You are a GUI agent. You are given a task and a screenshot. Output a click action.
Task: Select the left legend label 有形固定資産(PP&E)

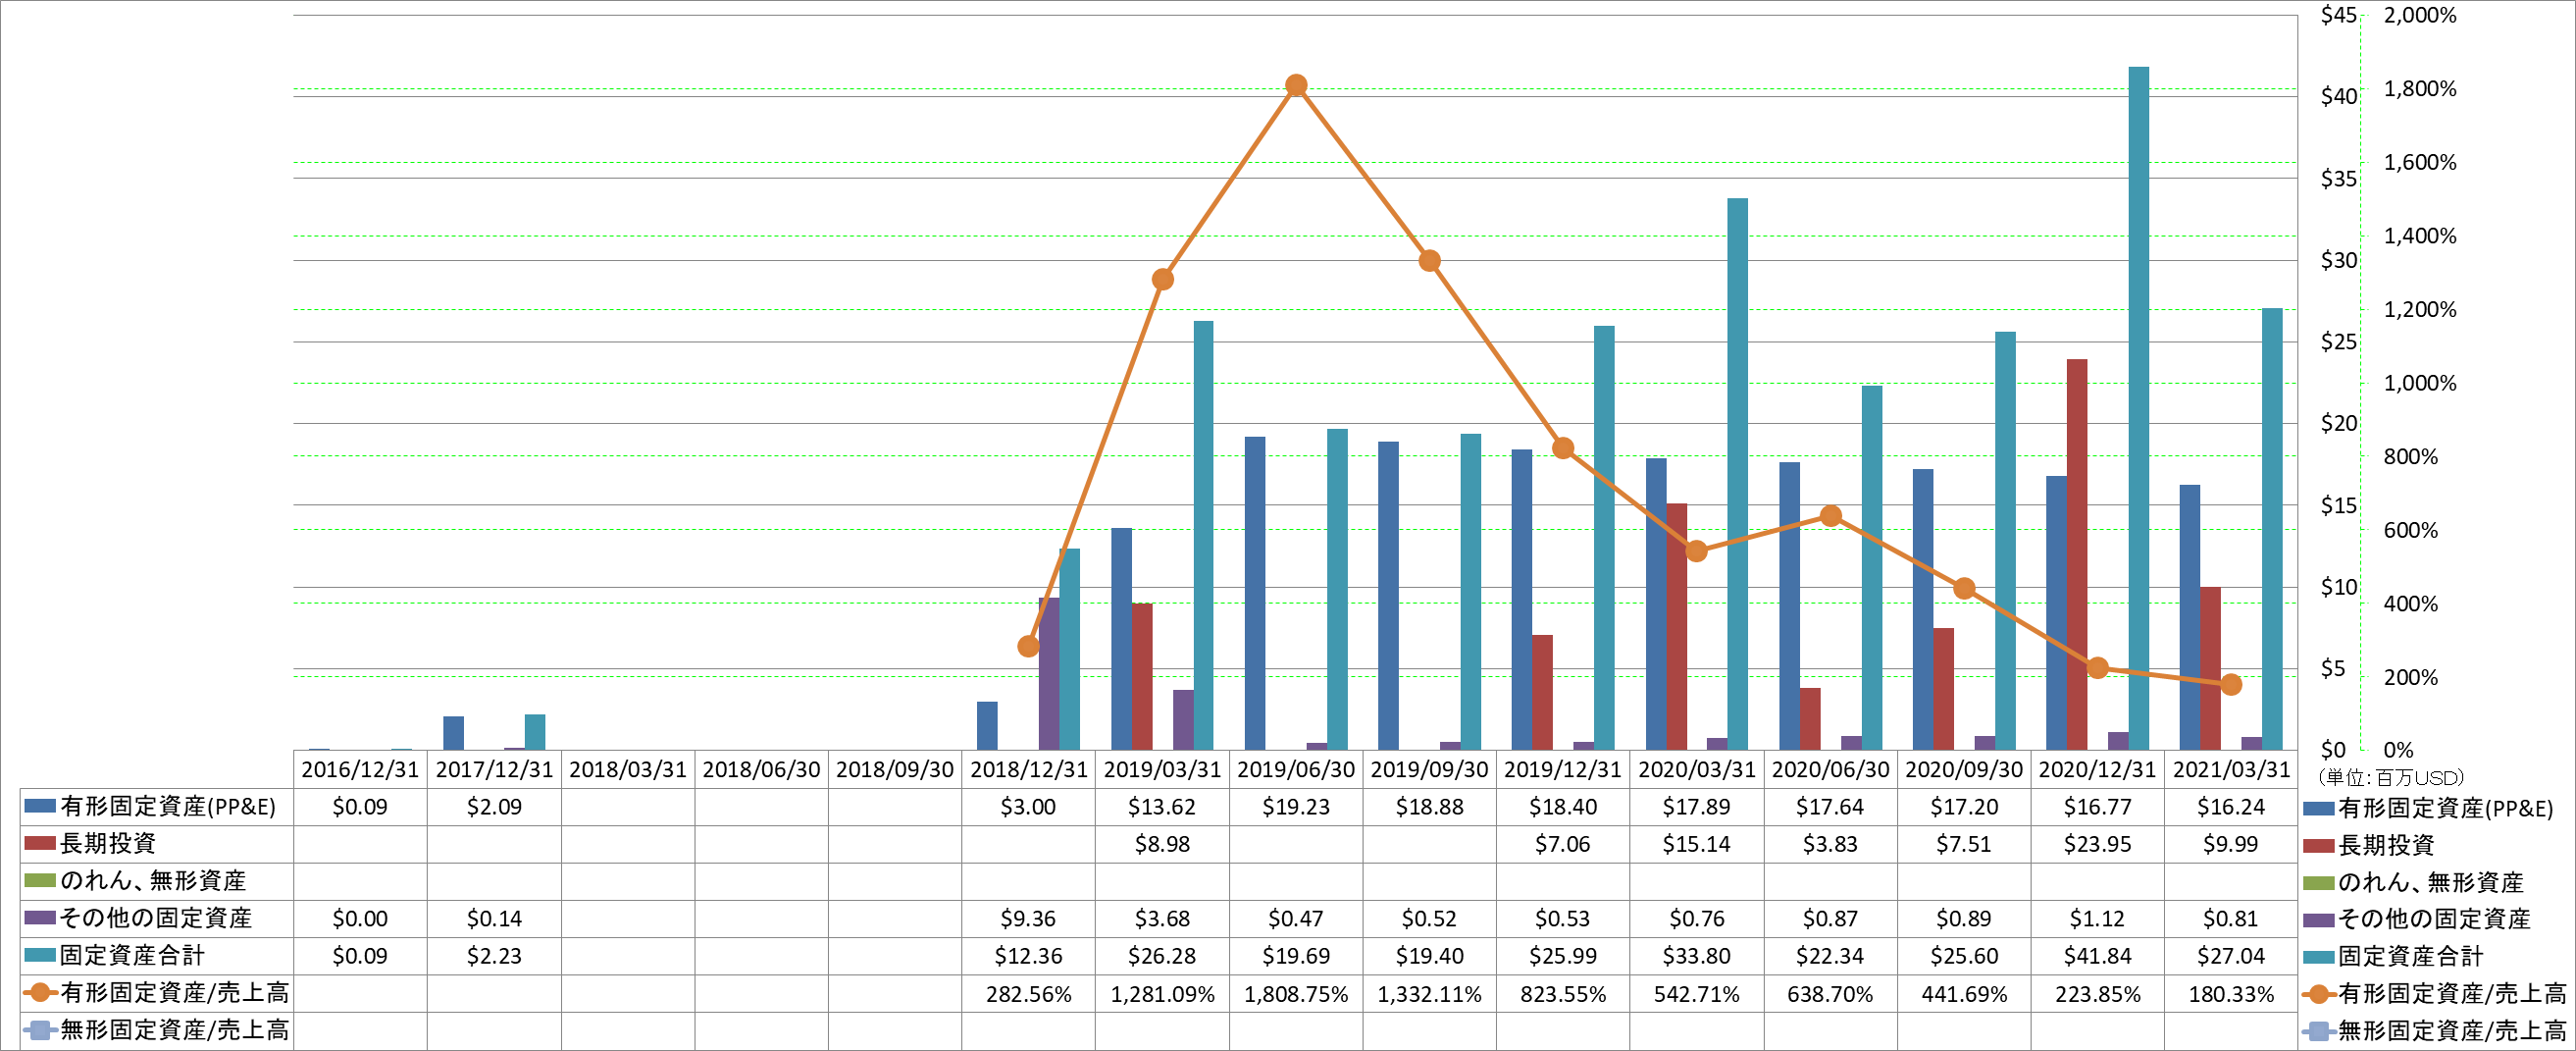[168, 806]
